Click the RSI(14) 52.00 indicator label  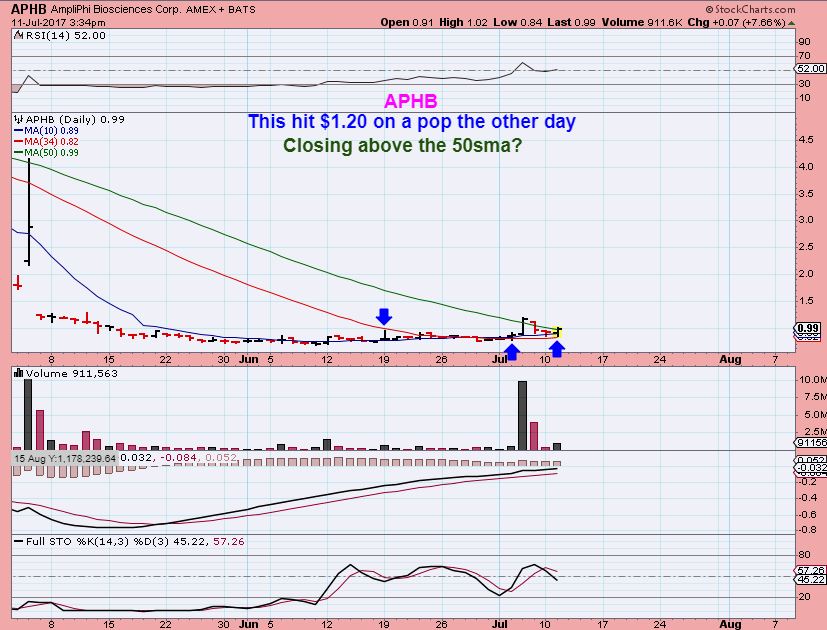[65, 35]
